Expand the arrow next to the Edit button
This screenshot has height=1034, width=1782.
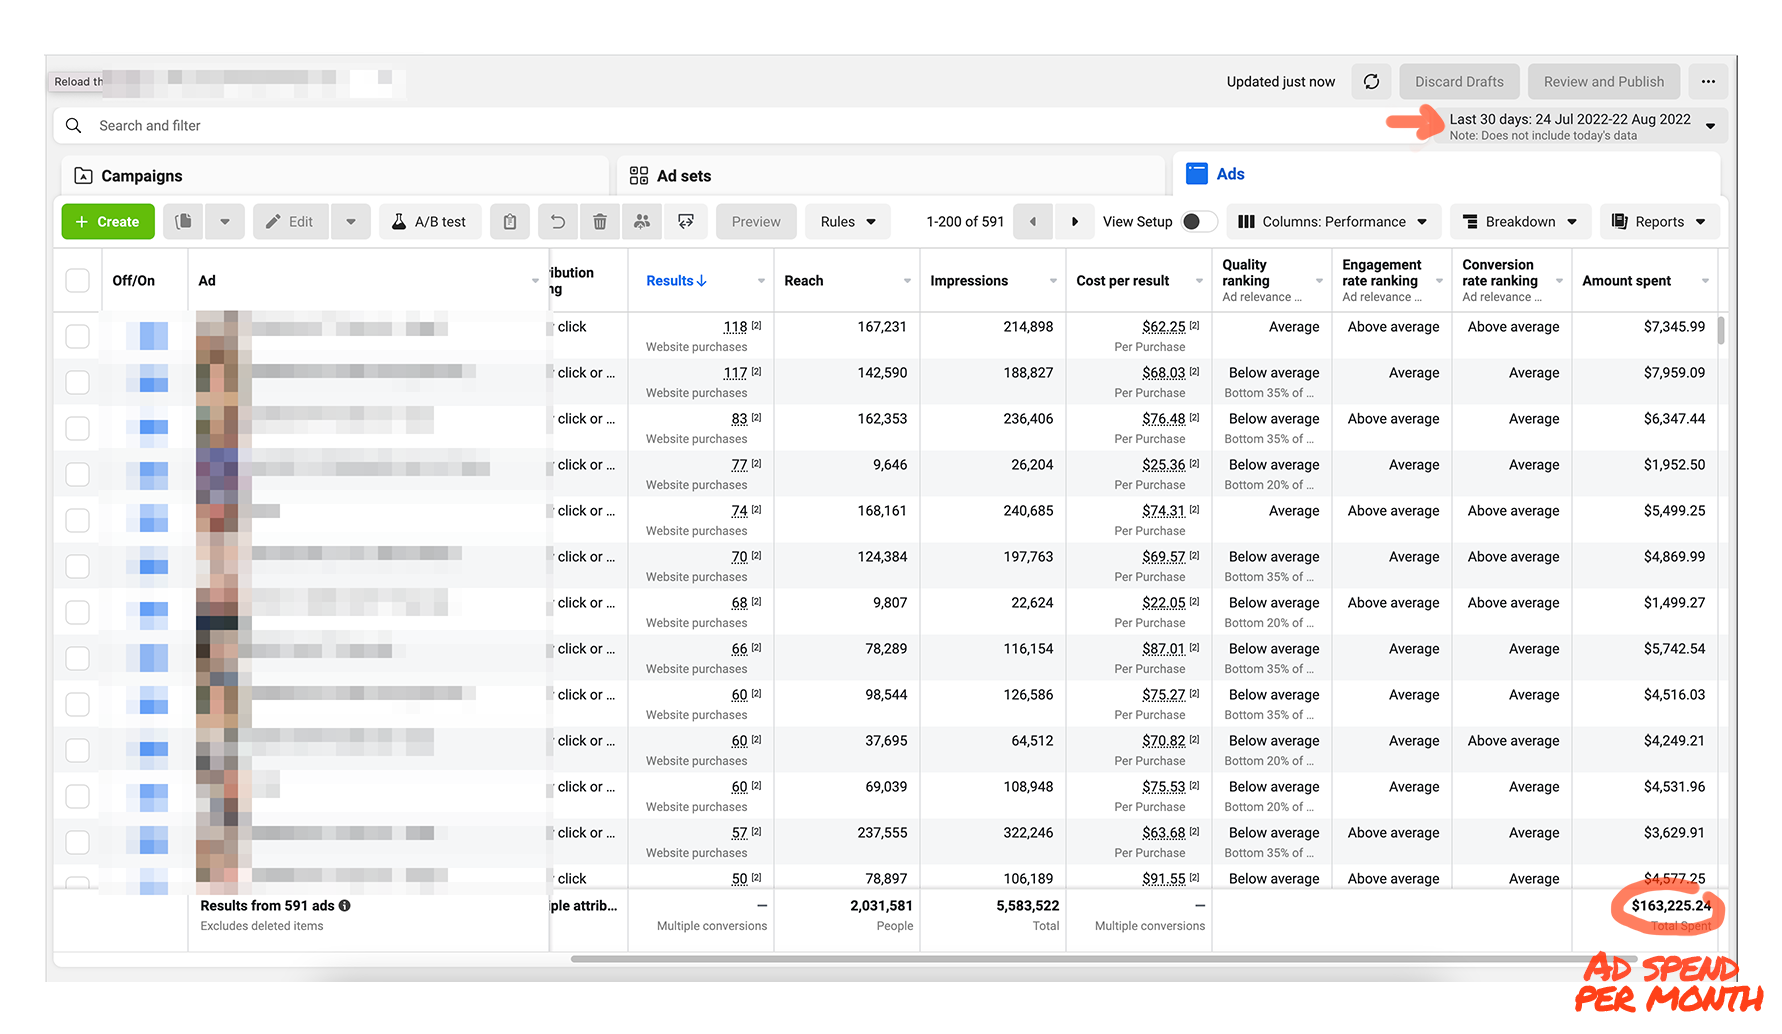coord(351,222)
